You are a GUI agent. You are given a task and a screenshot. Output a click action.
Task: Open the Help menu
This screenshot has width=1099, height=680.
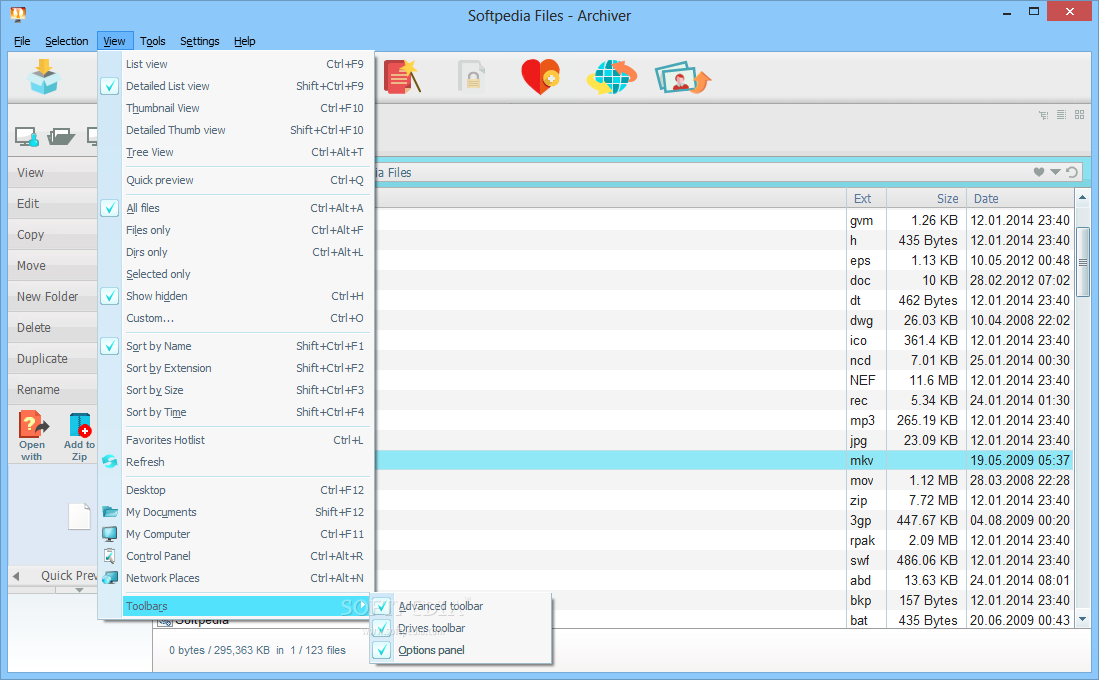coord(245,41)
